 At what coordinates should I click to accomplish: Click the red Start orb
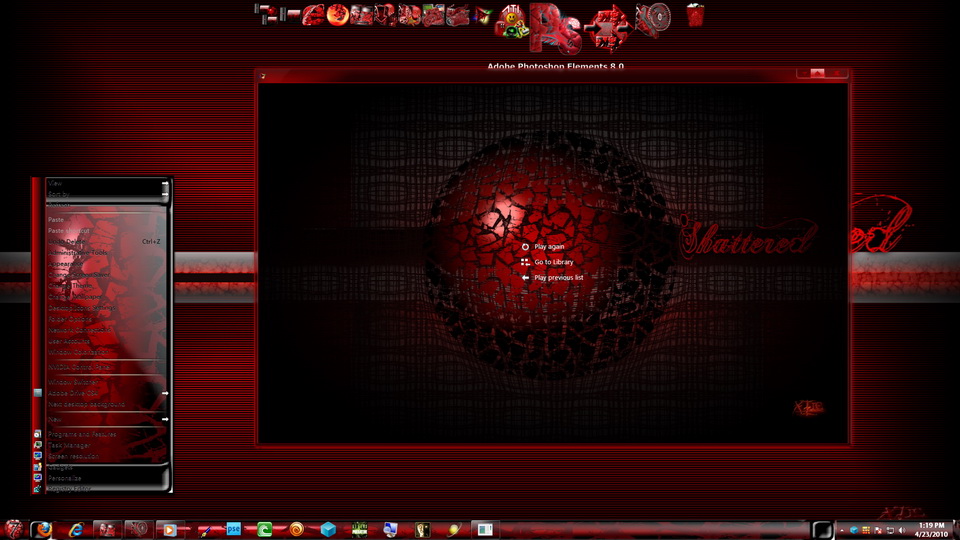tap(14, 529)
